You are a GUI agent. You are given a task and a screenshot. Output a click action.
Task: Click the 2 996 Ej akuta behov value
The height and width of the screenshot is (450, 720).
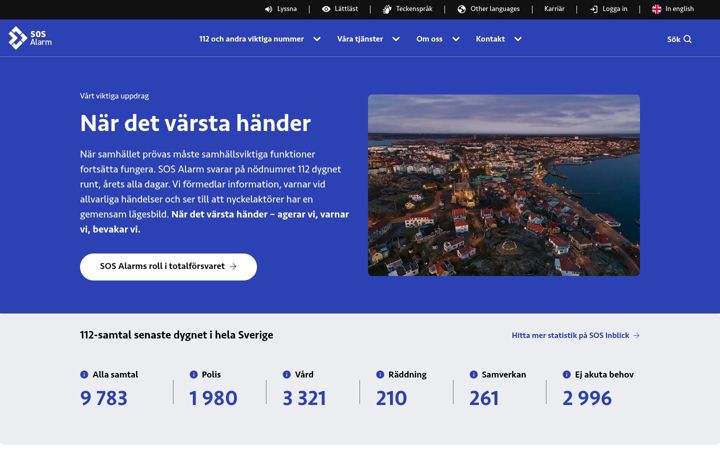(x=587, y=398)
